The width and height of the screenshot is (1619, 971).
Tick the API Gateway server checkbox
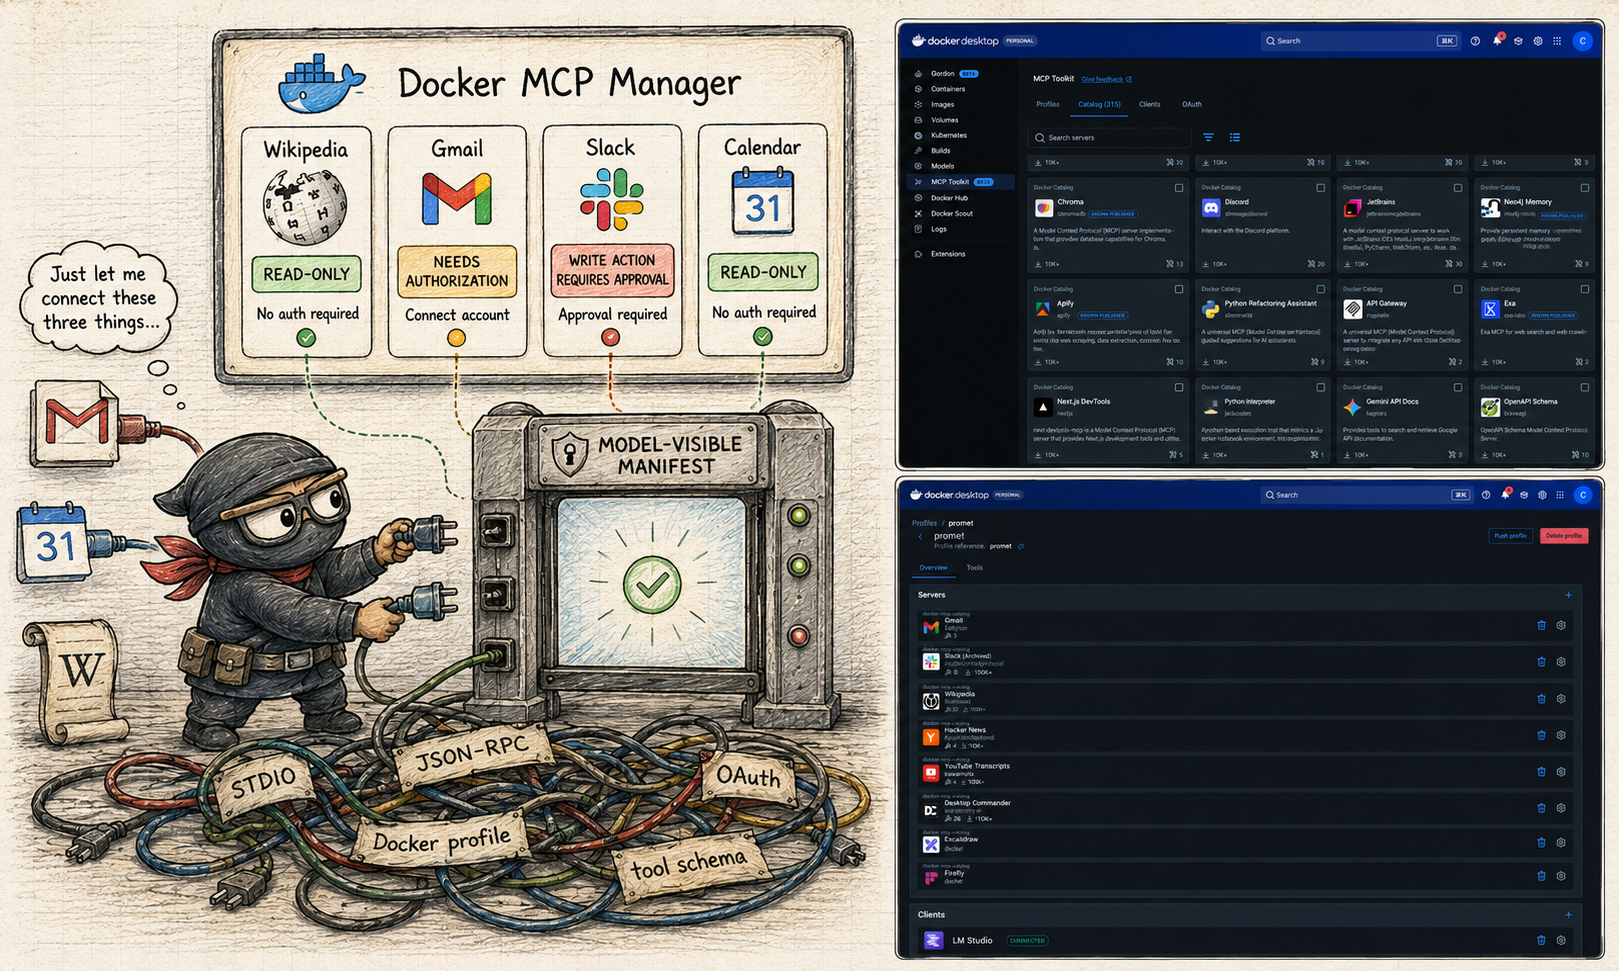coord(1458,289)
